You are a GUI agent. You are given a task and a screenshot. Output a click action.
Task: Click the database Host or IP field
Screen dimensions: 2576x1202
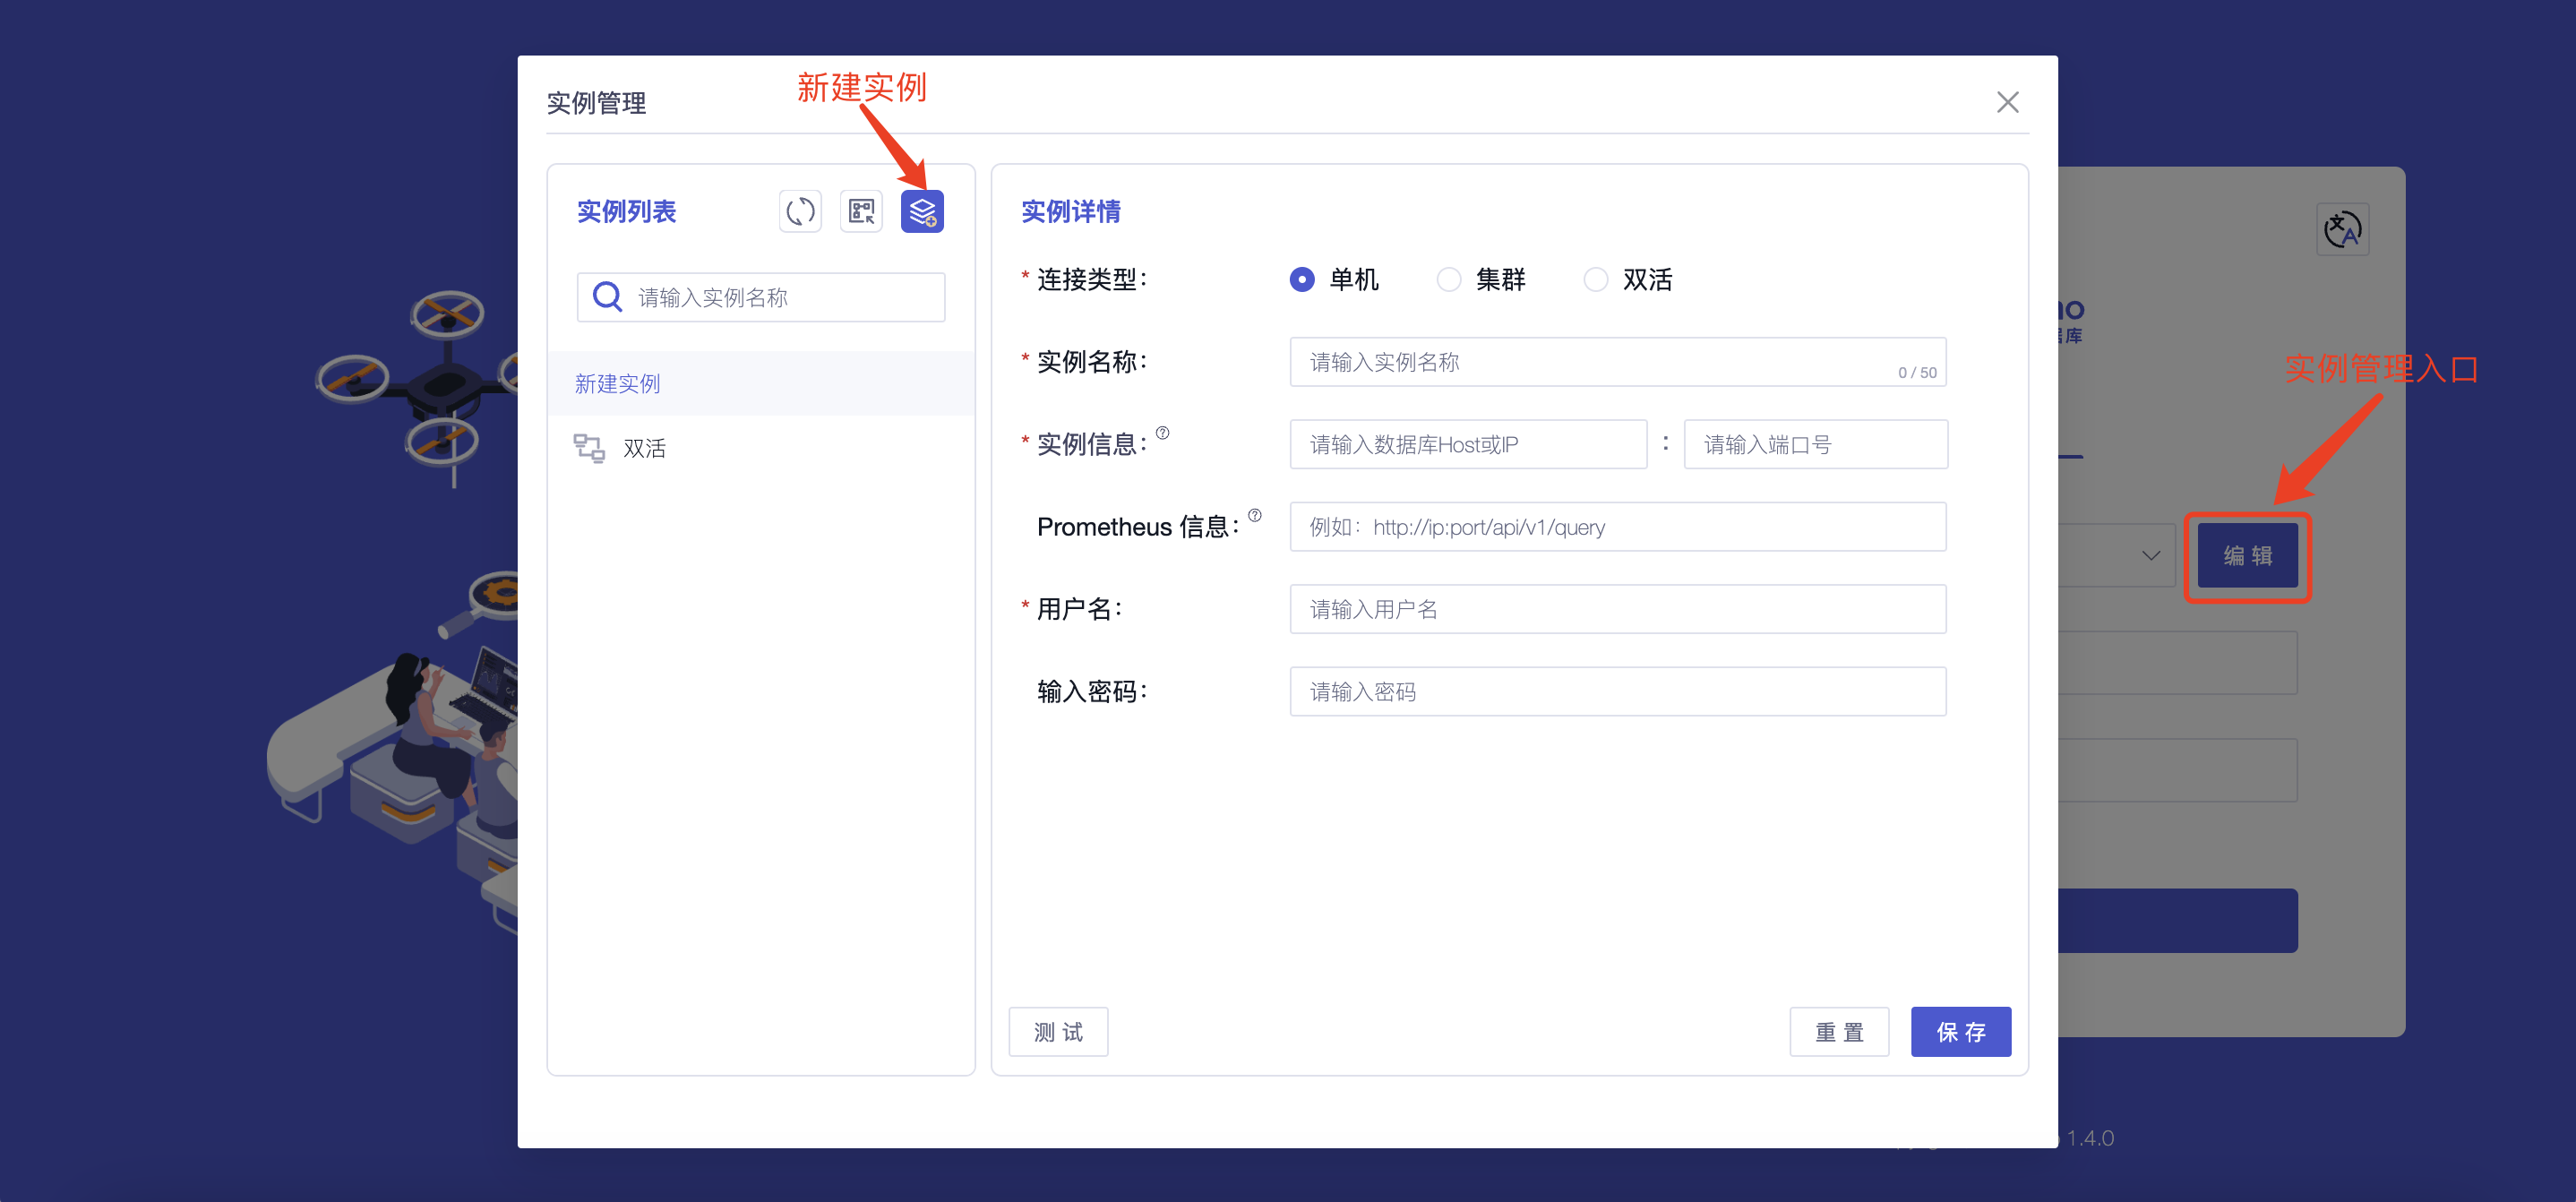(1467, 444)
